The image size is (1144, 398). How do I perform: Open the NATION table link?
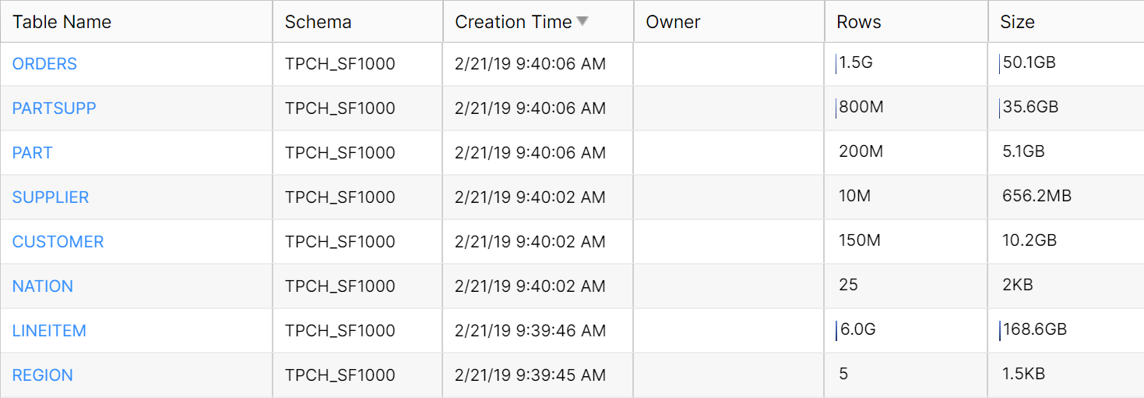(42, 286)
